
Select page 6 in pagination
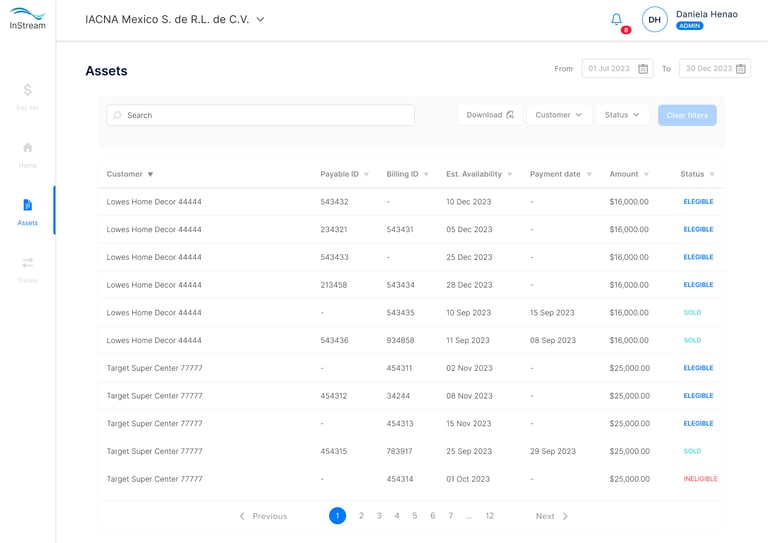coord(432,516)
